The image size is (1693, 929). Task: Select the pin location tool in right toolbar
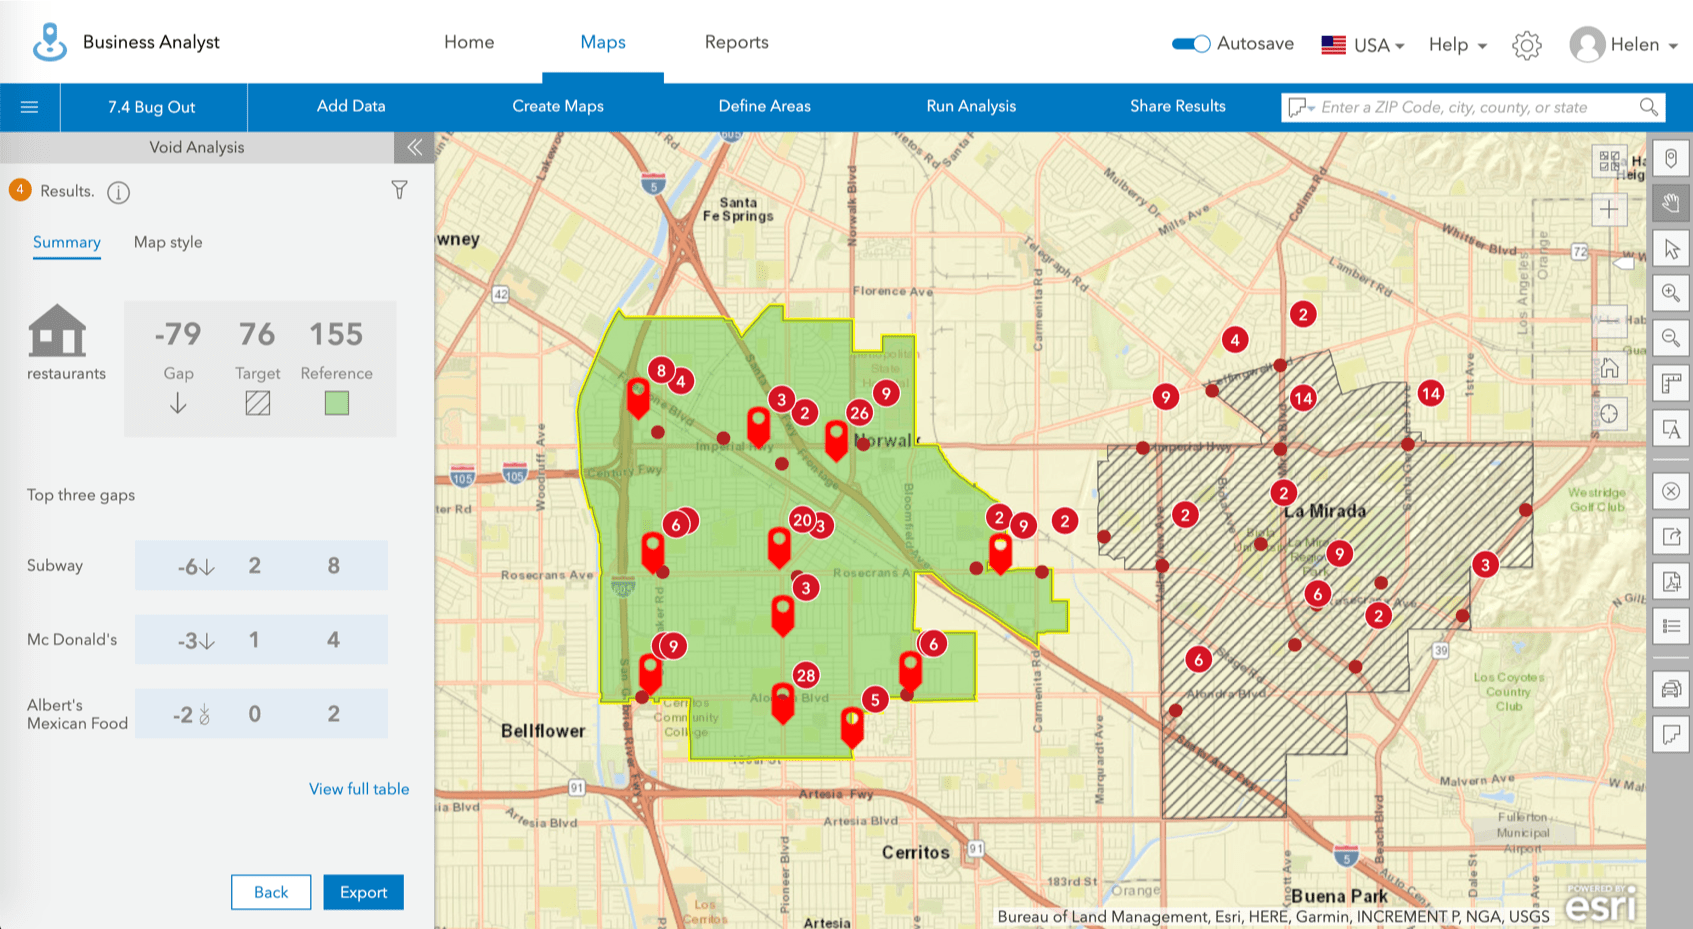(1671, 159)
